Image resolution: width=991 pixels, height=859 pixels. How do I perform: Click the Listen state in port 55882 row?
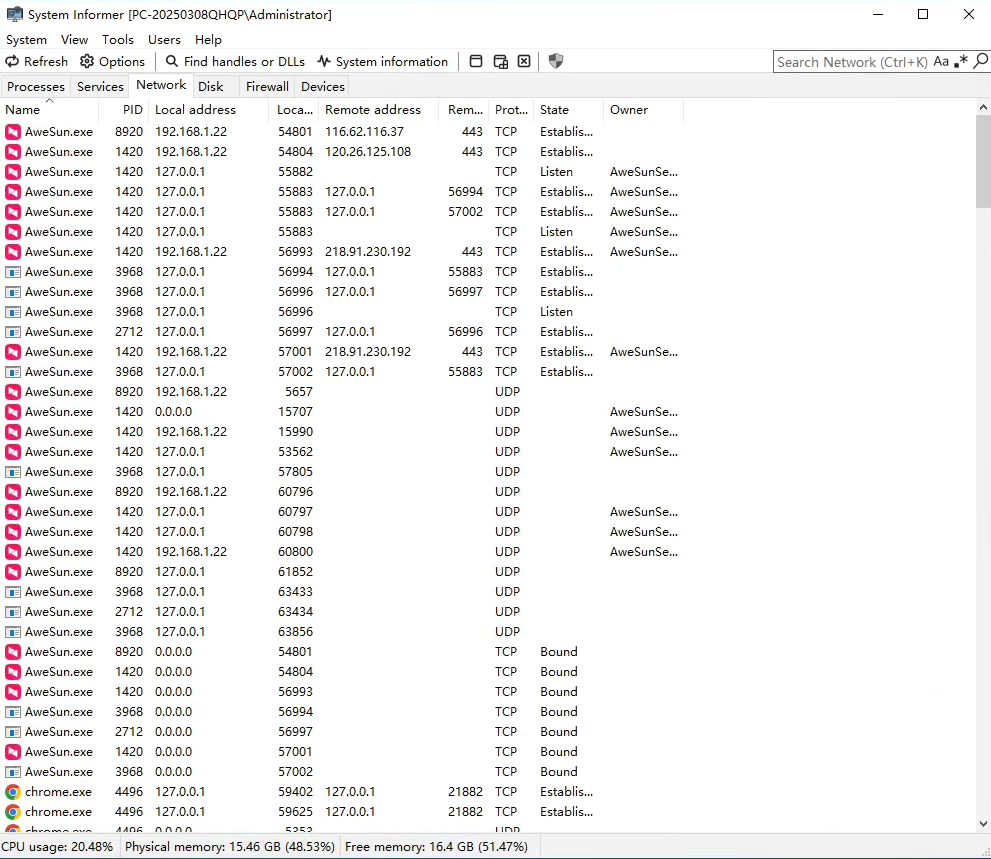556,172
